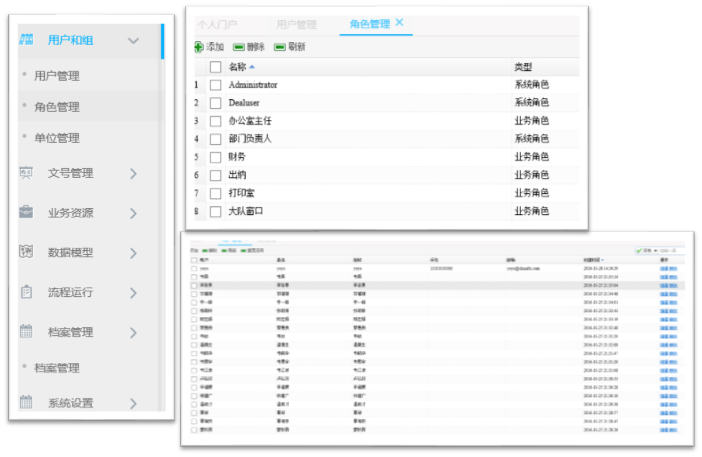This screenshot has height=457, width=702.
Task: Click the green plus 添加 icon
Action: (199, 47)
